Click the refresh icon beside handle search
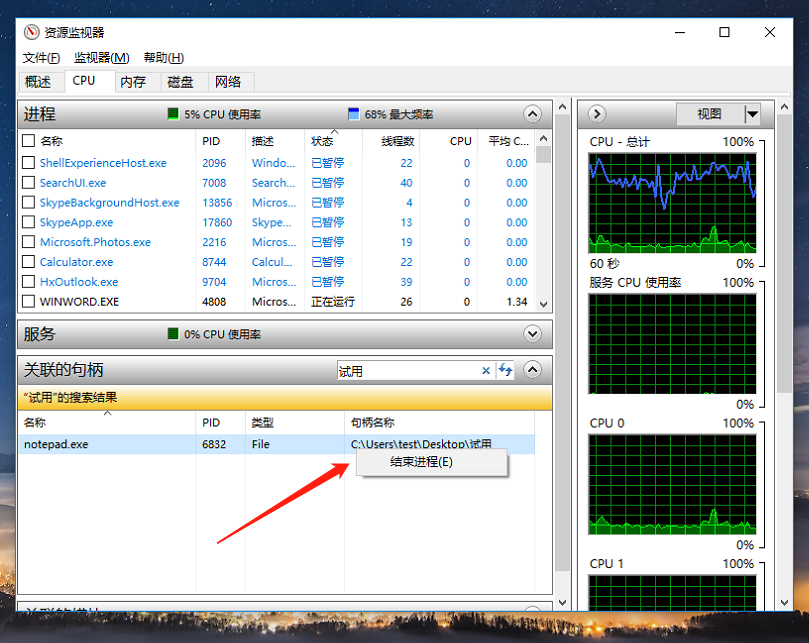Viewport: 809px width, 643px height. (506, 371)
